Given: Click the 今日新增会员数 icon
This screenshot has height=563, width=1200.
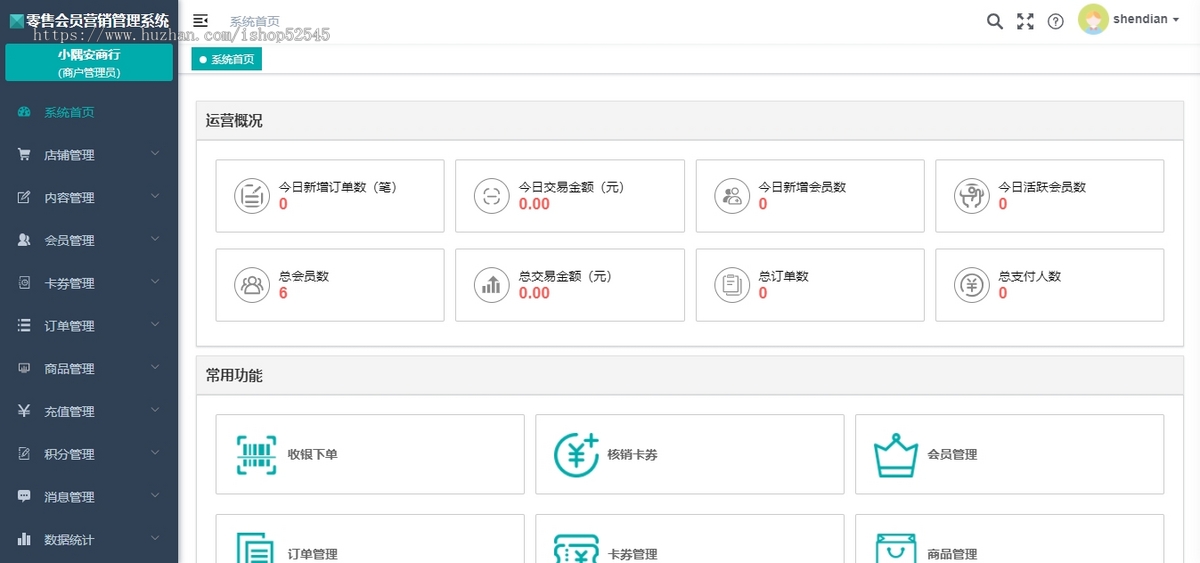Looking at the screenshot, I should click(x=732, y=195).
